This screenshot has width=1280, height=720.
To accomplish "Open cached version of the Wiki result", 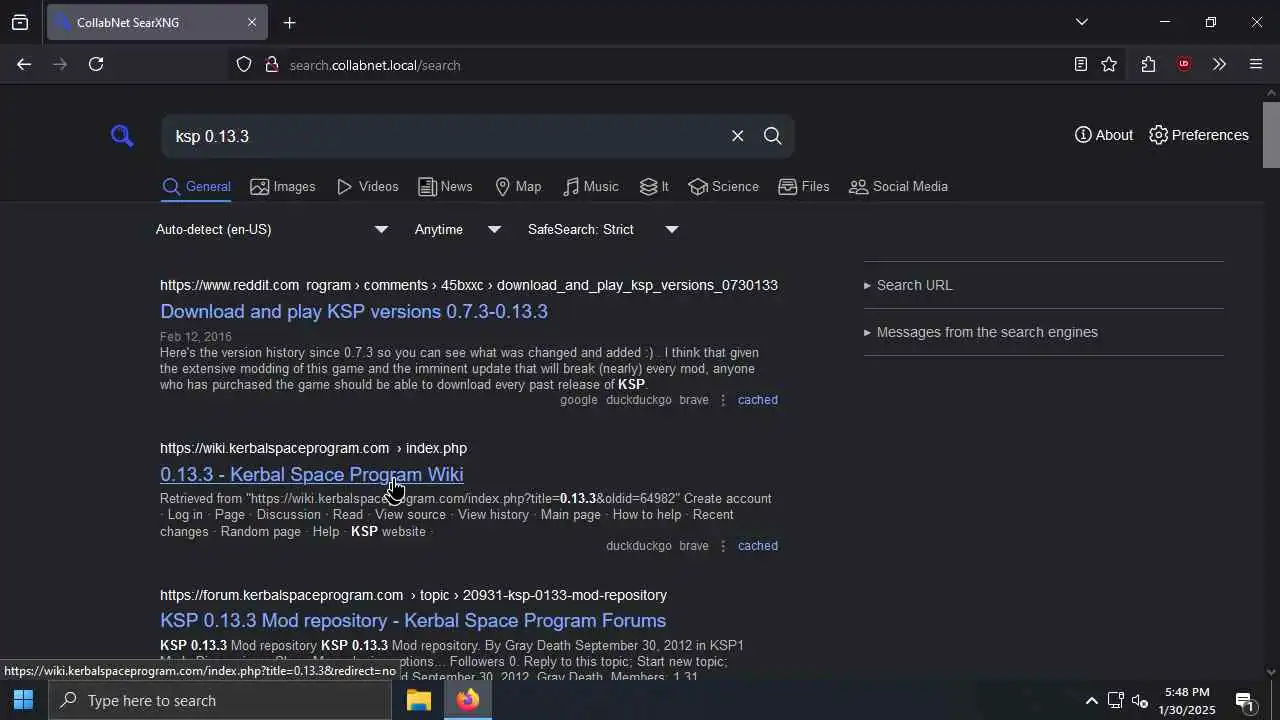I will click(x=757, y=546).
